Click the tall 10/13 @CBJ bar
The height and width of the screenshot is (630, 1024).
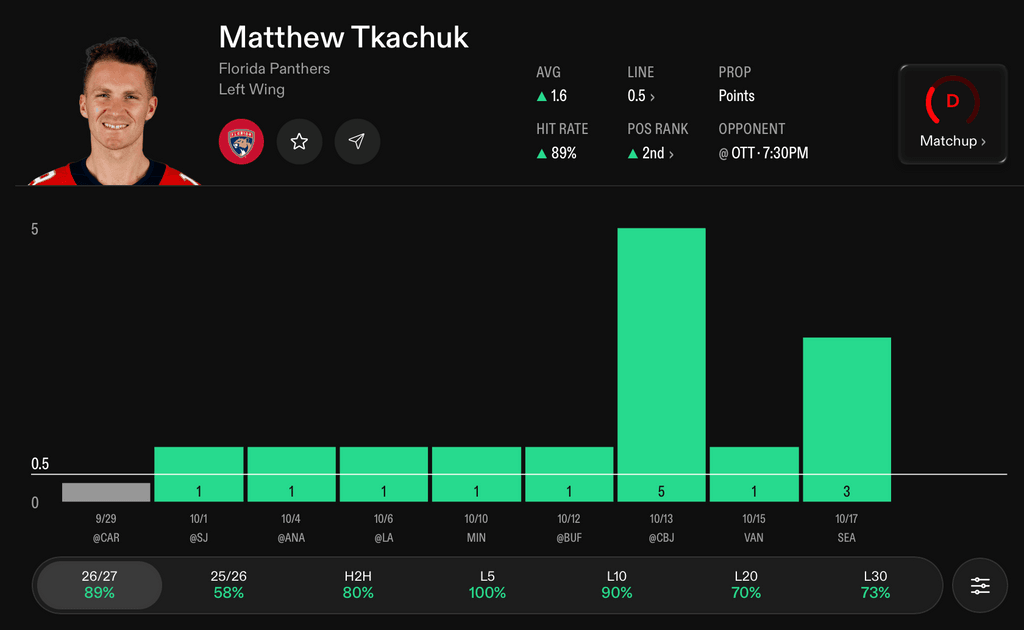pos(662,364)
